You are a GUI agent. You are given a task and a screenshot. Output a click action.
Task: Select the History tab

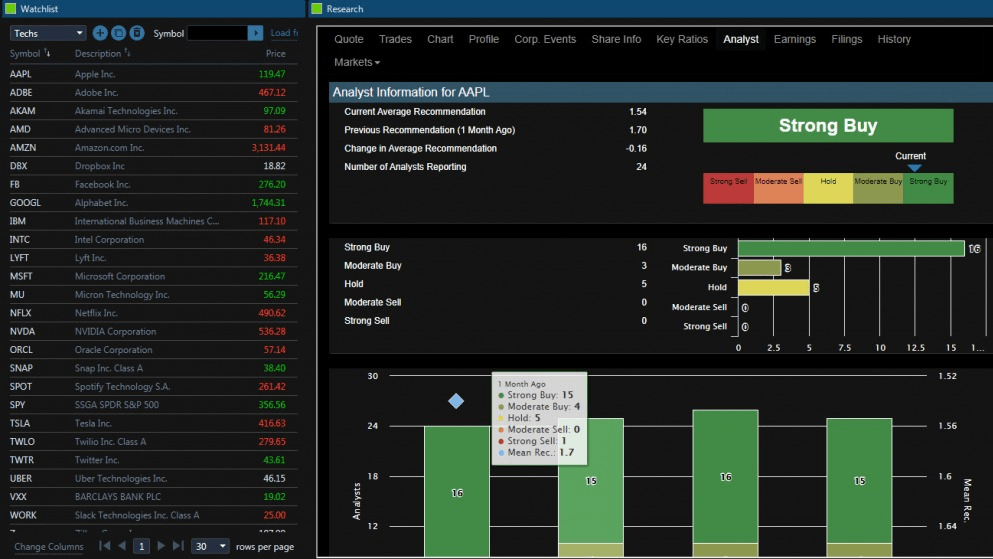tap(894, 39)
